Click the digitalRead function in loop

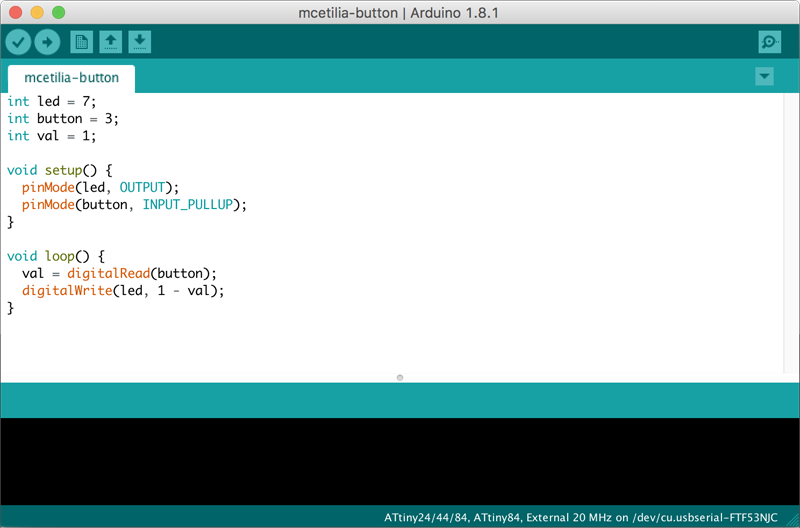point(109,273)
